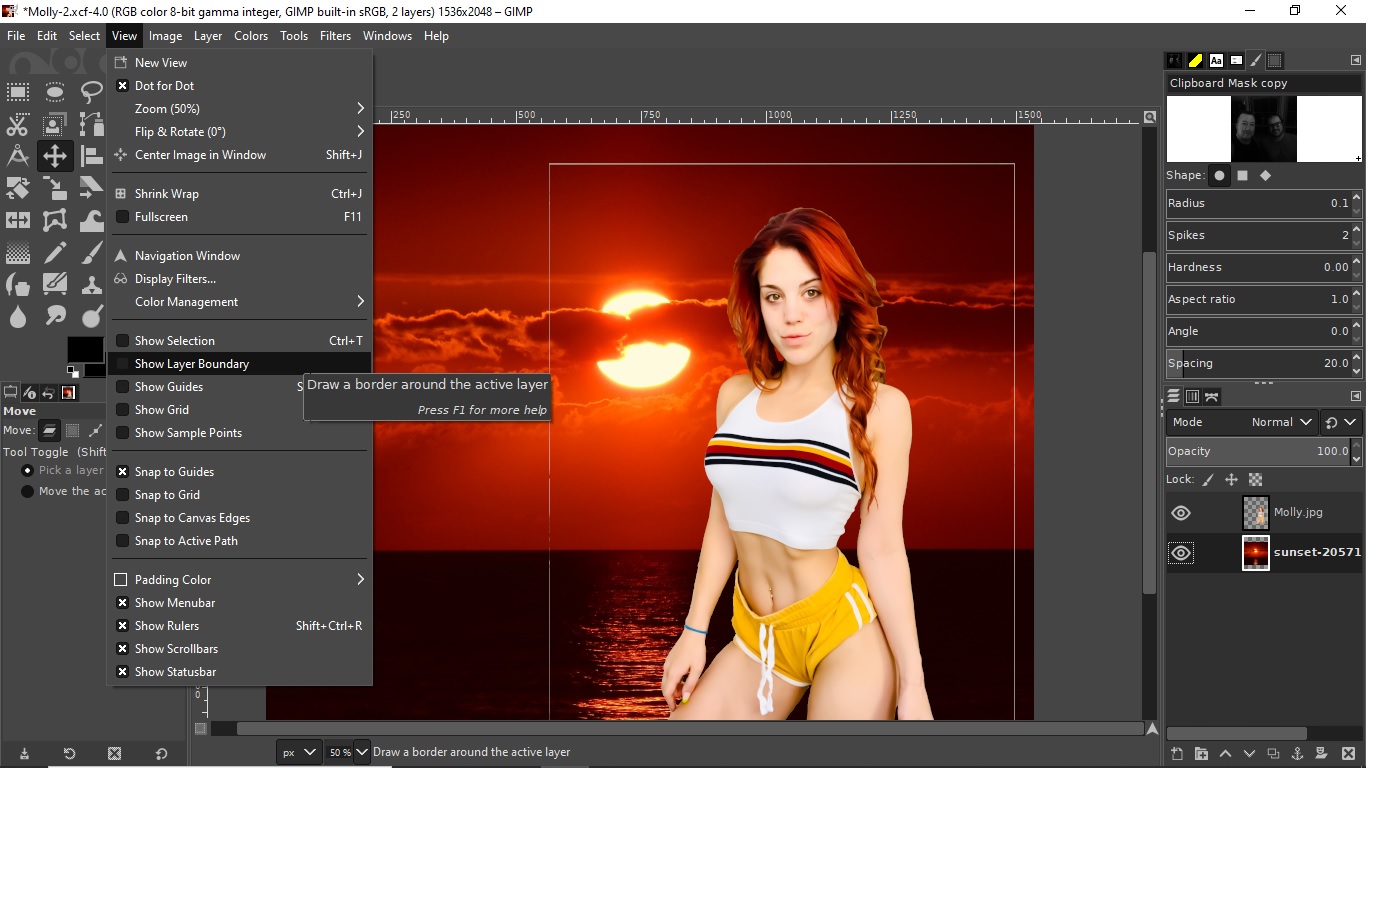Click Show Layer Boundary menu entry

tap(192, 364)
